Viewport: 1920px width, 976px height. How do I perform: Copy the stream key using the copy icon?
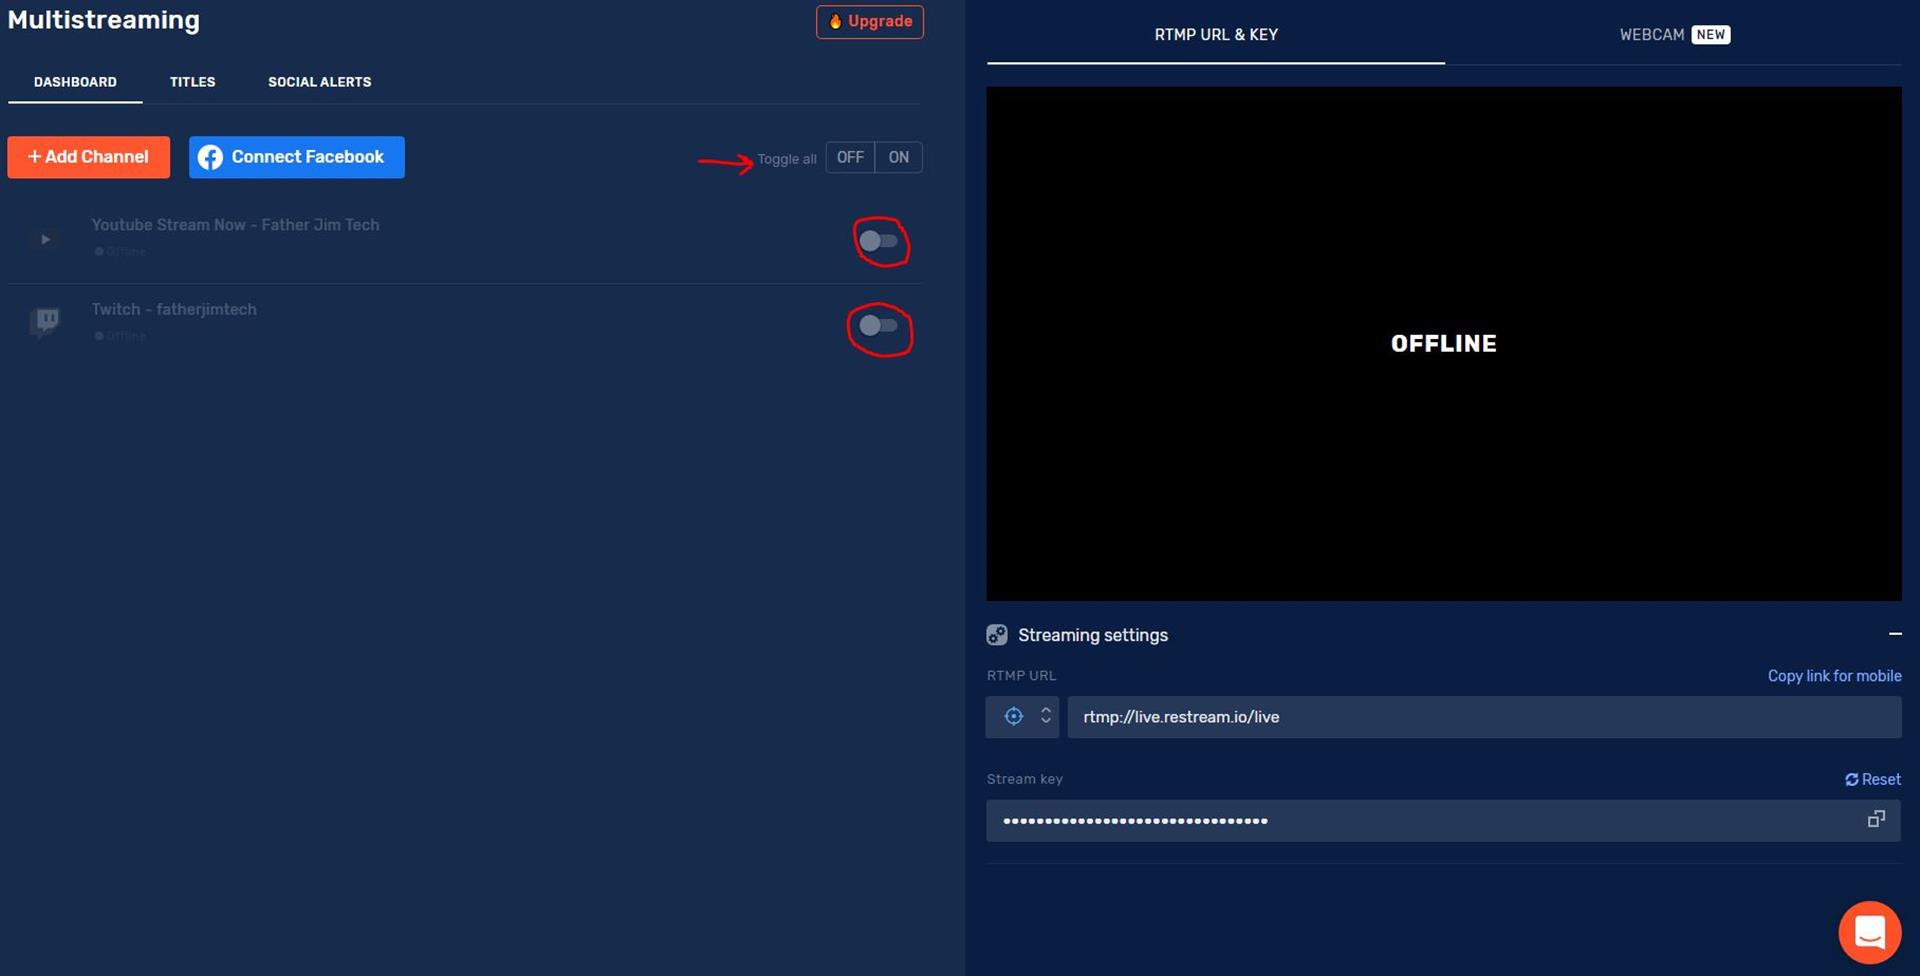point(1876,819)
